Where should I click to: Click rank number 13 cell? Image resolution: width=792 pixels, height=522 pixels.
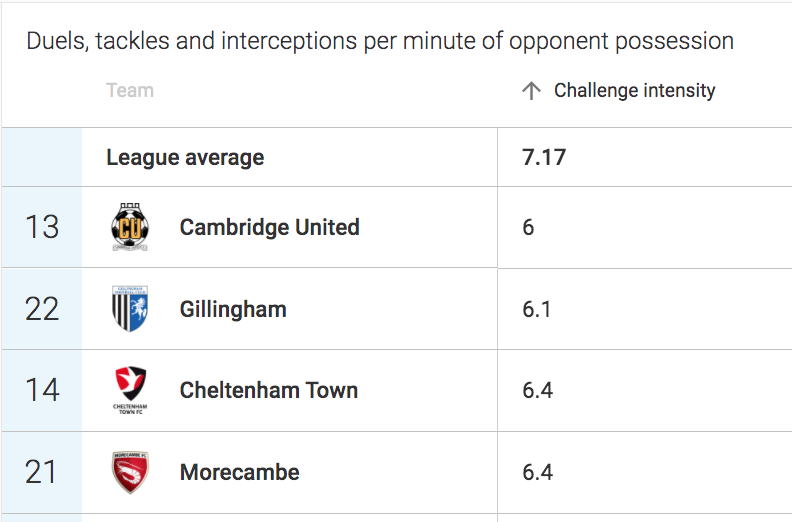point(42,227)
